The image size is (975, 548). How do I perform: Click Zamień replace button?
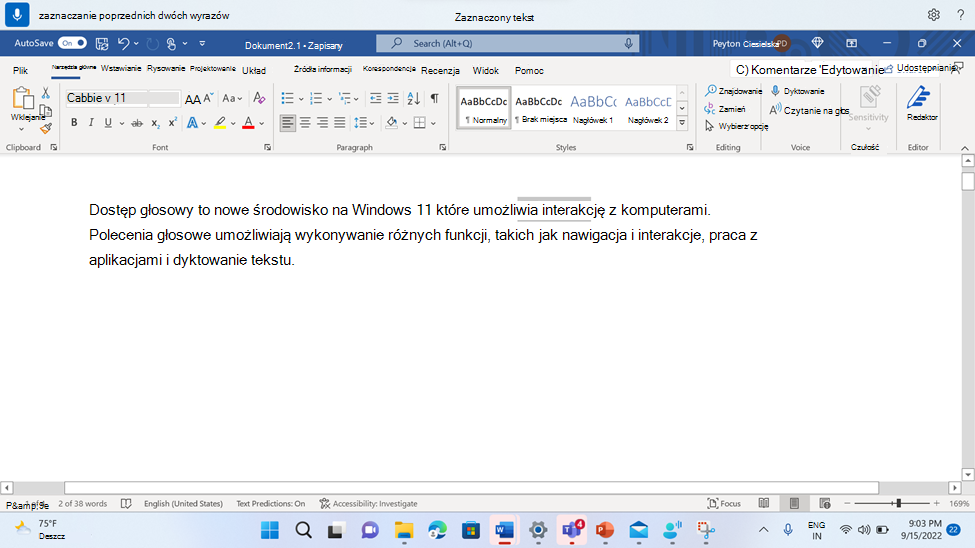point(725,109)
